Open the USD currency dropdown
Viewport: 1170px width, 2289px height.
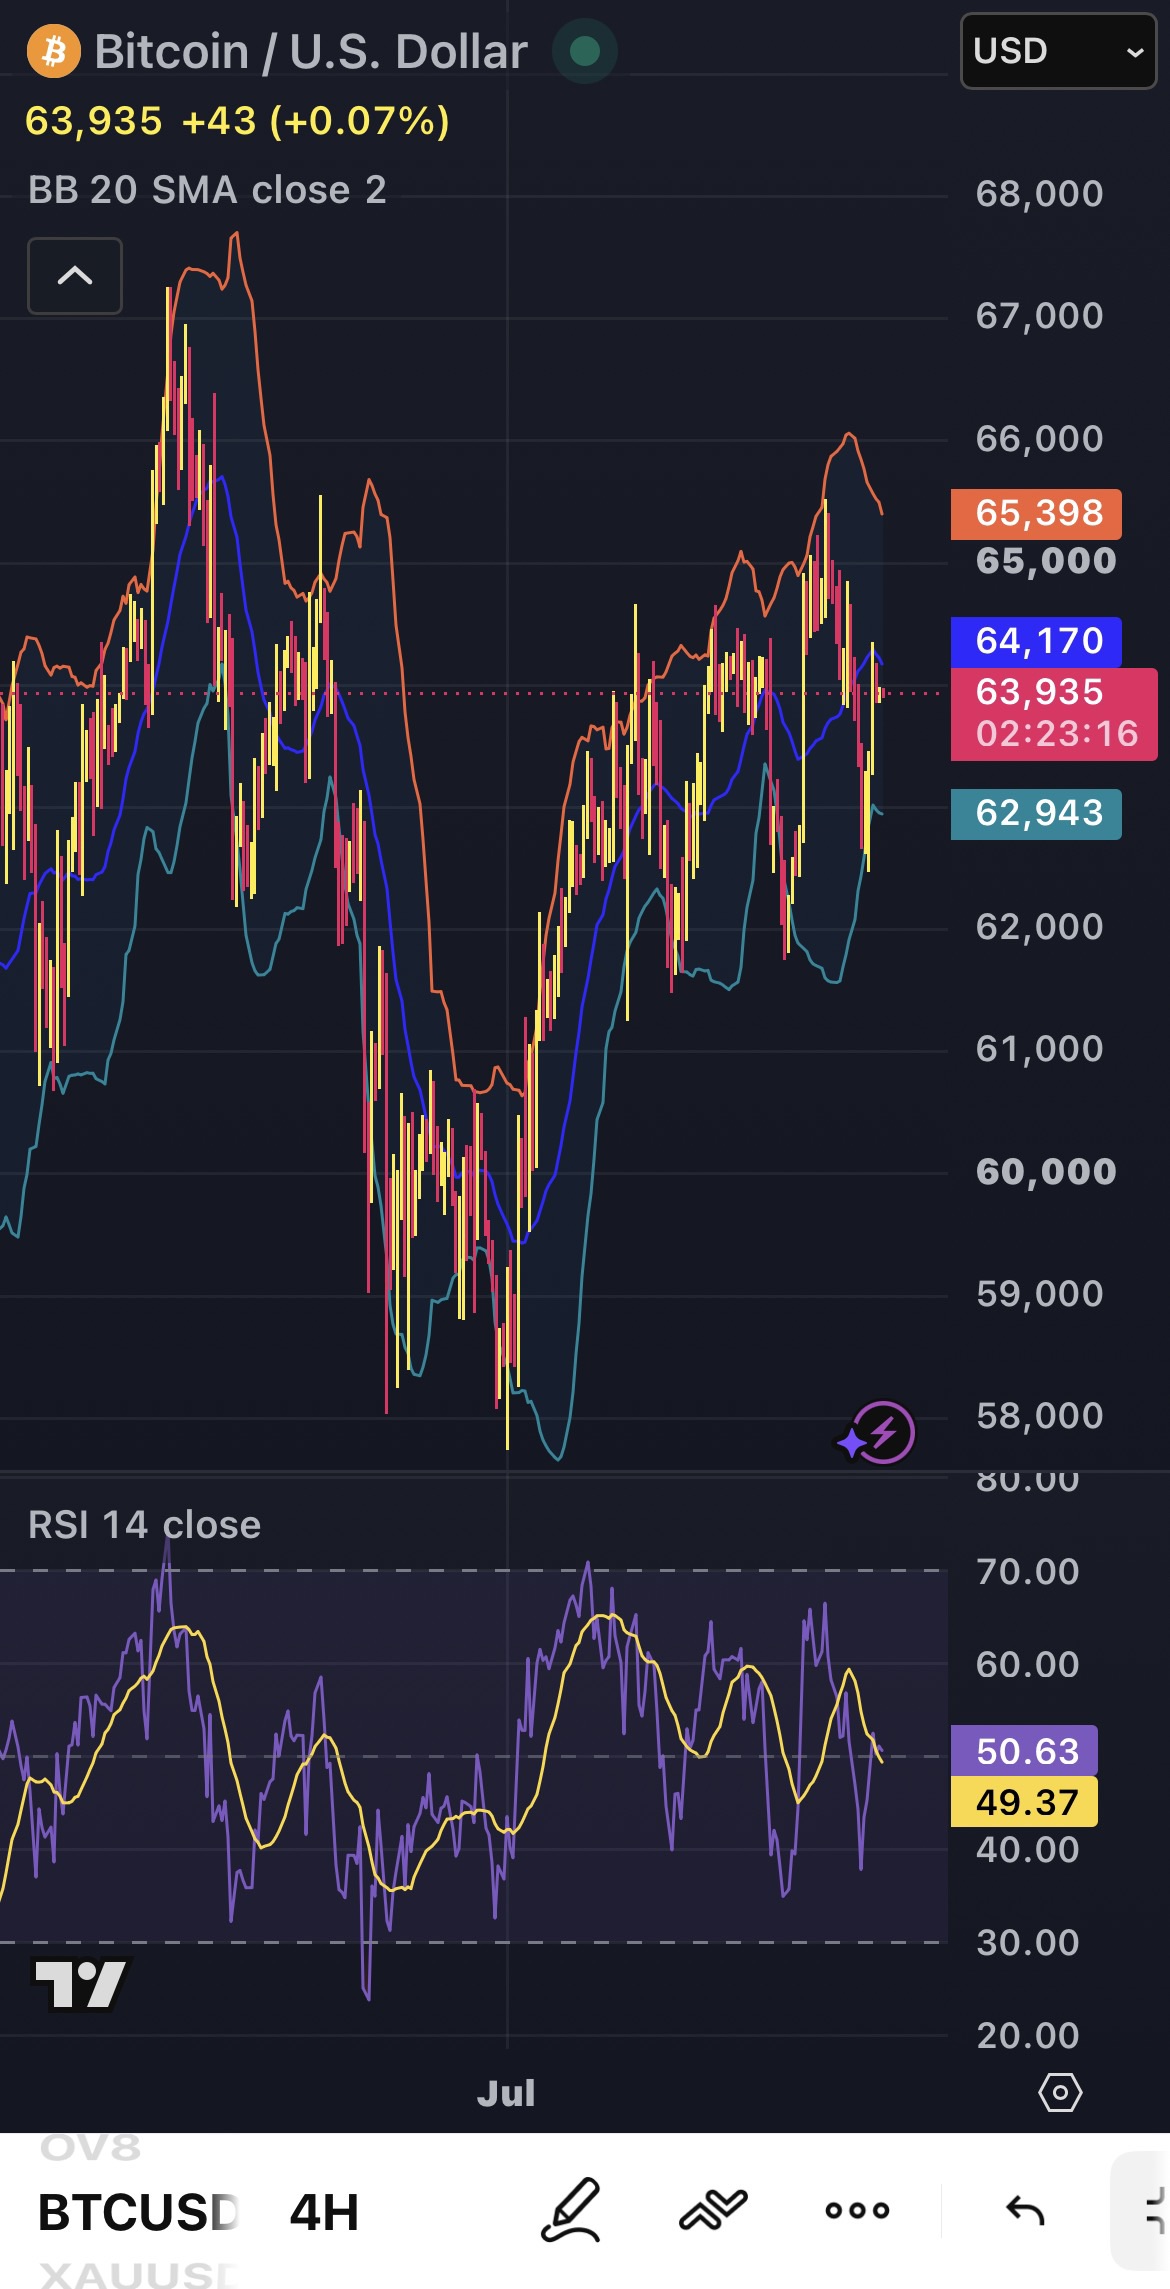coord(1058,51)
